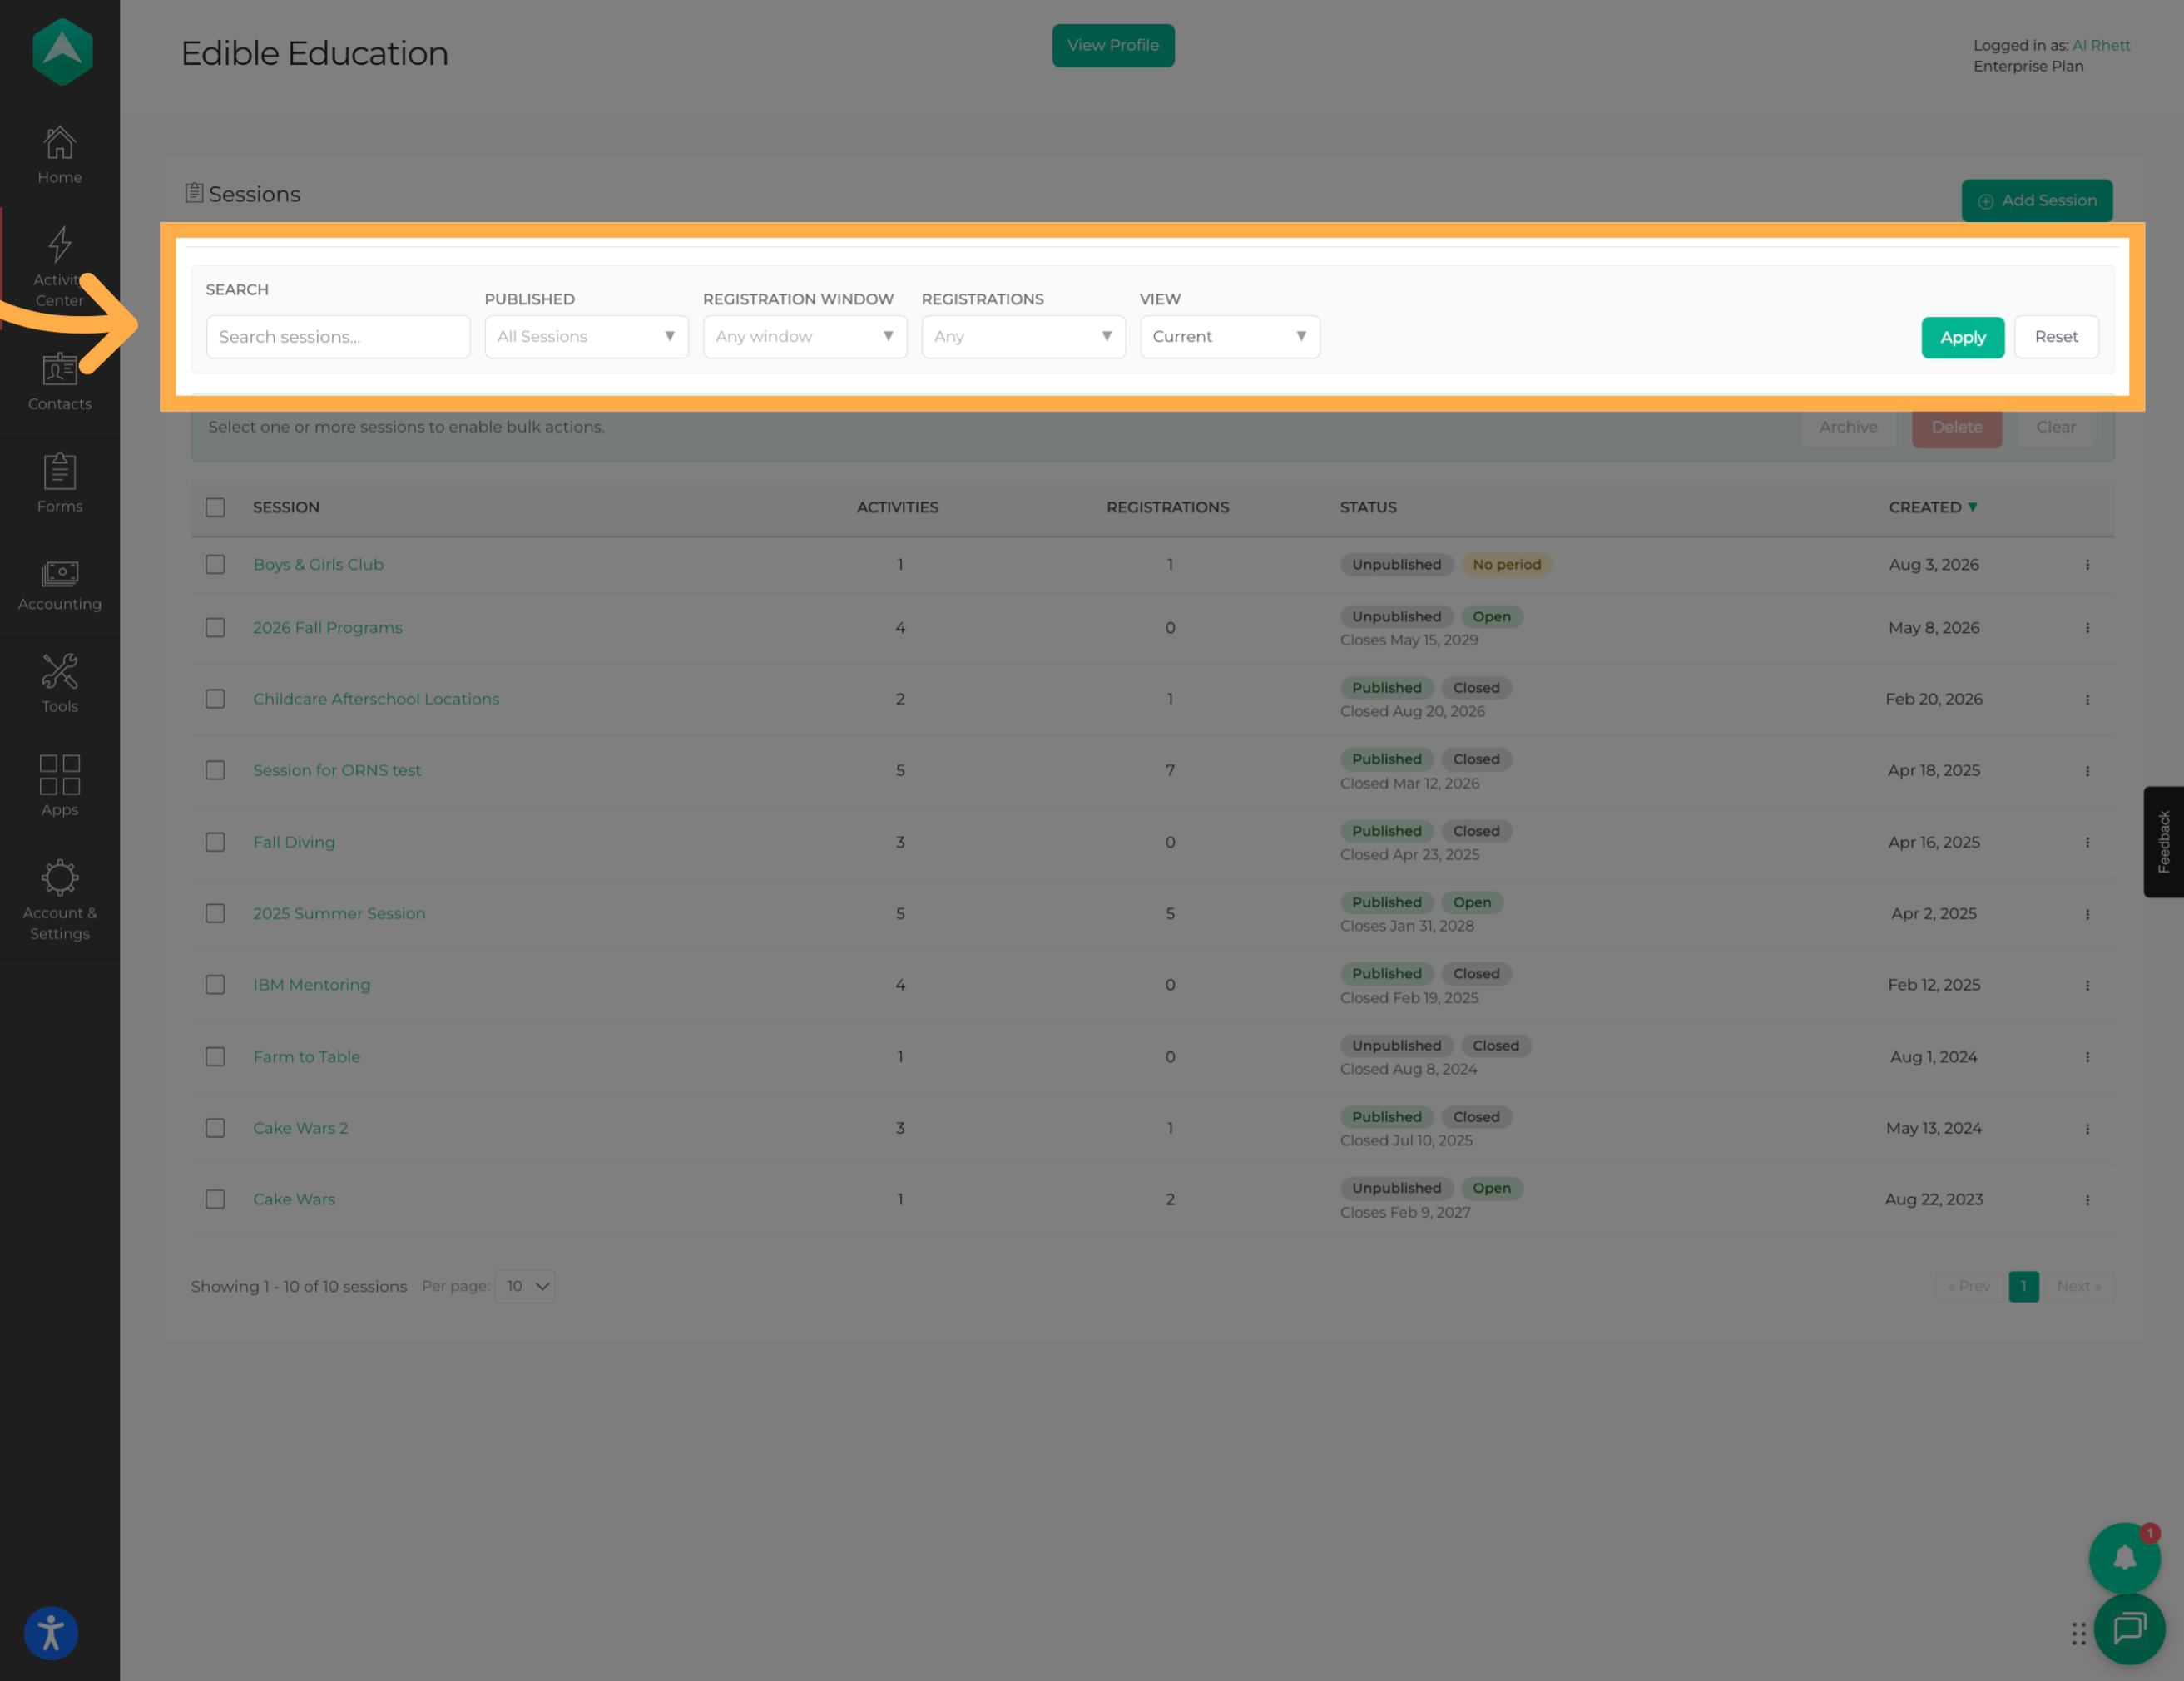This screenshot has width=2184, height=1681.
Task: Select the Session for ORNS test checkbox
Action: [x=215, y=770]
